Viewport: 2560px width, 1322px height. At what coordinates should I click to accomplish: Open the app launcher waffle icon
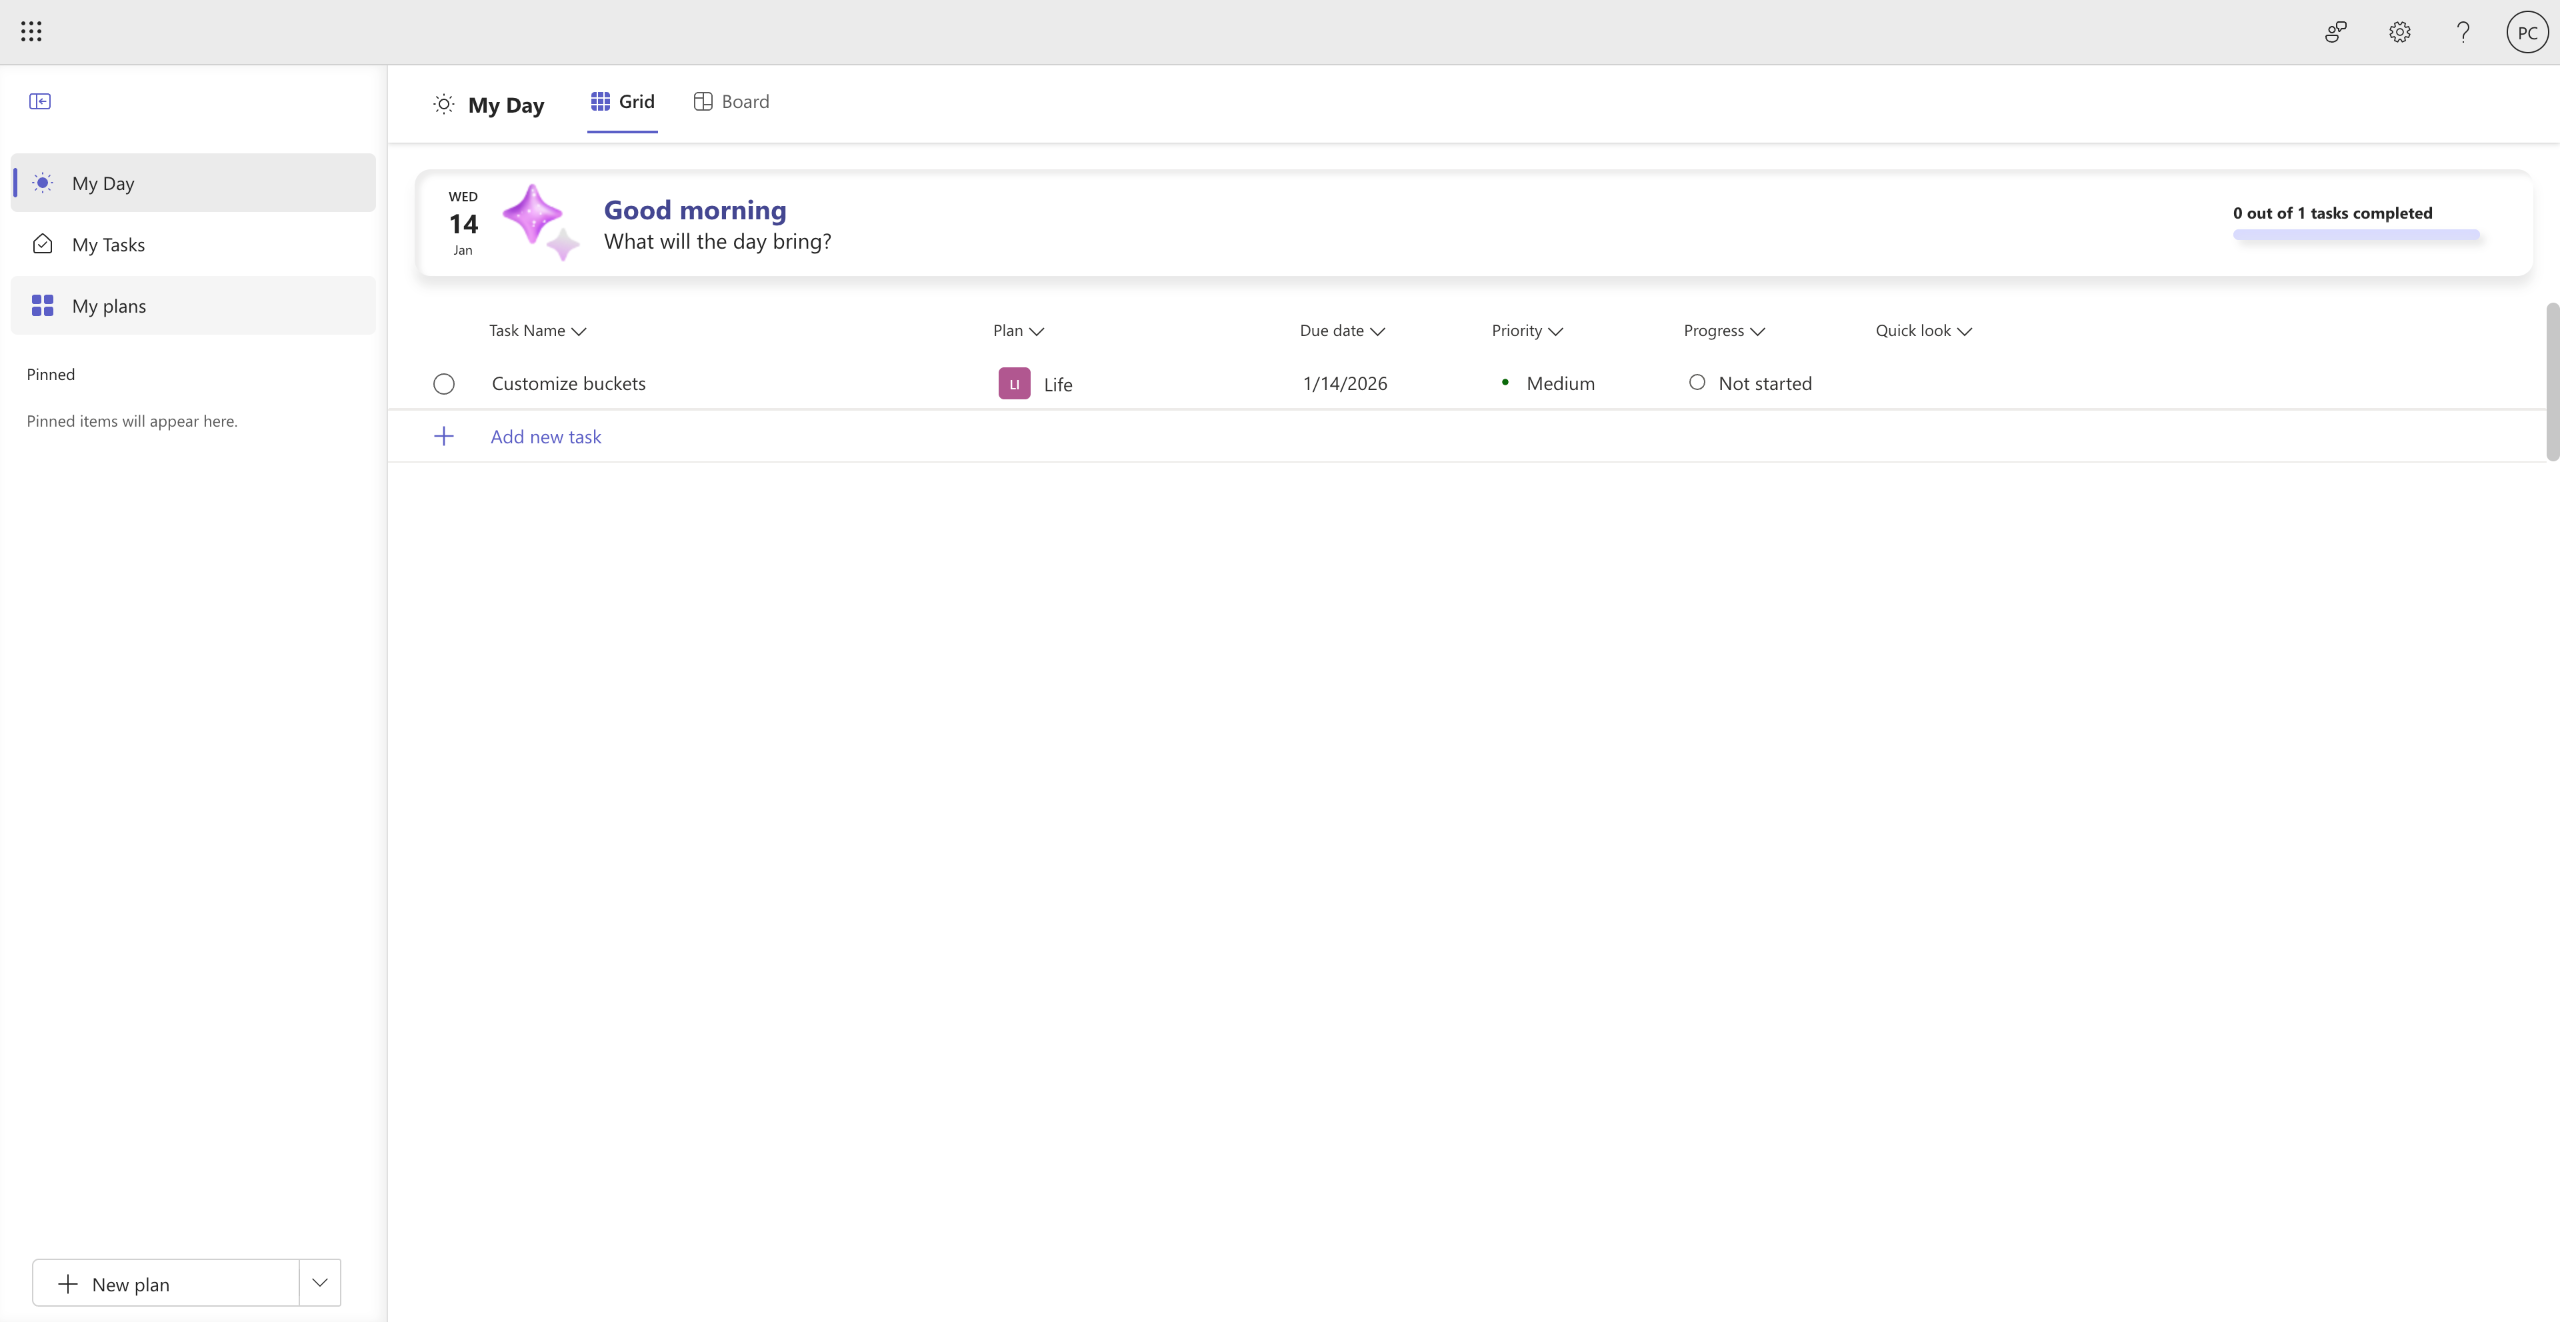(x=31, y=32)
